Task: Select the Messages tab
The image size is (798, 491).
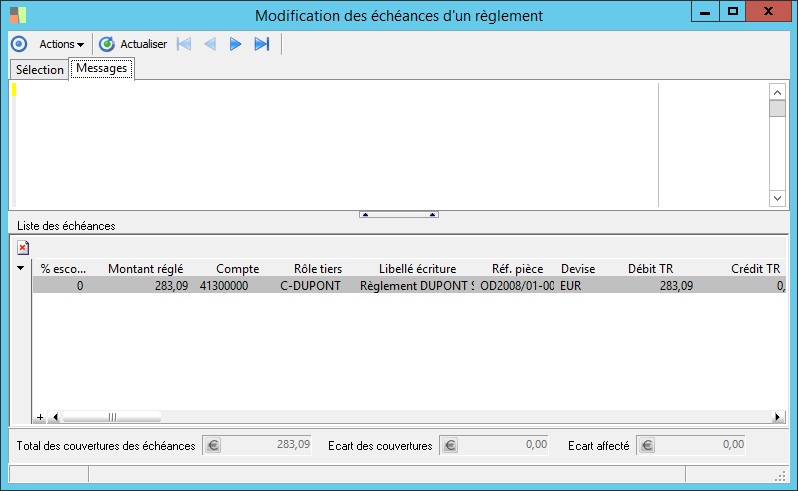Action: [101, 68]
